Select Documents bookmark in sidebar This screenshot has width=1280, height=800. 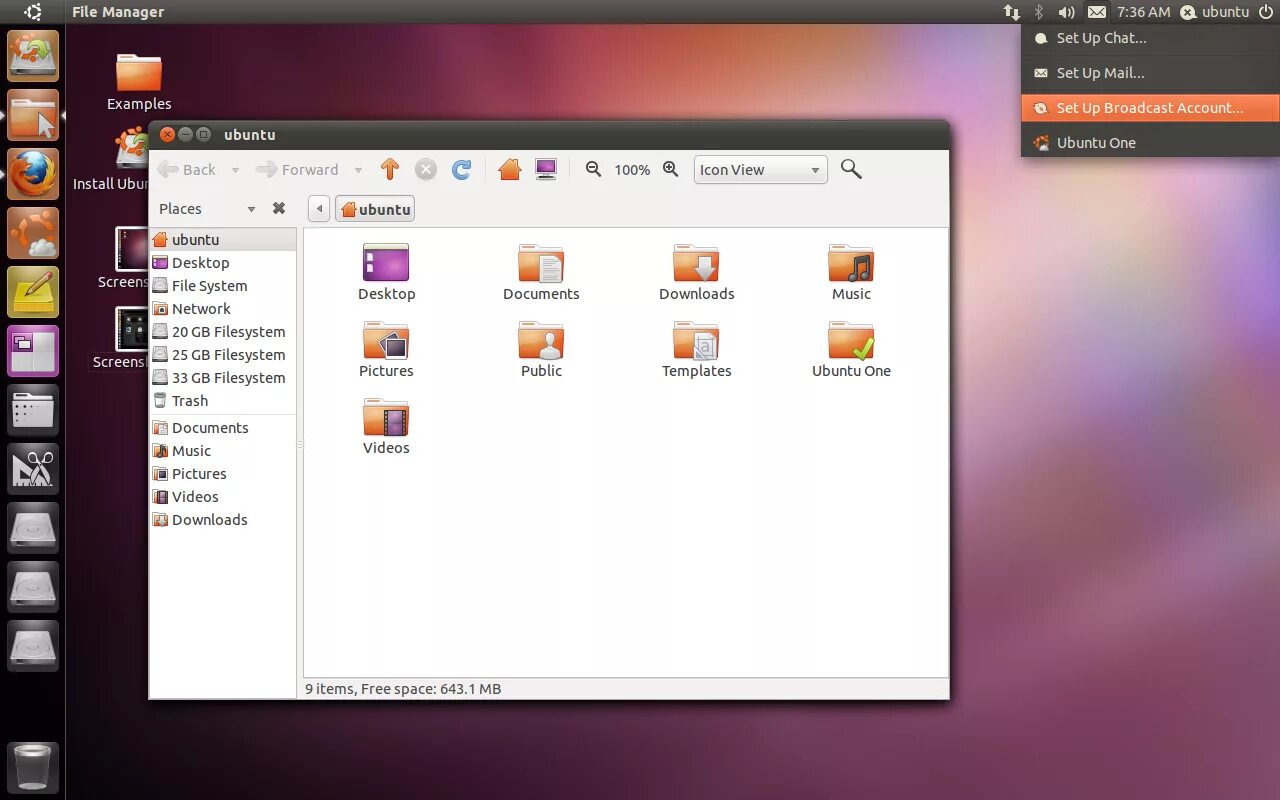[223, 428]
